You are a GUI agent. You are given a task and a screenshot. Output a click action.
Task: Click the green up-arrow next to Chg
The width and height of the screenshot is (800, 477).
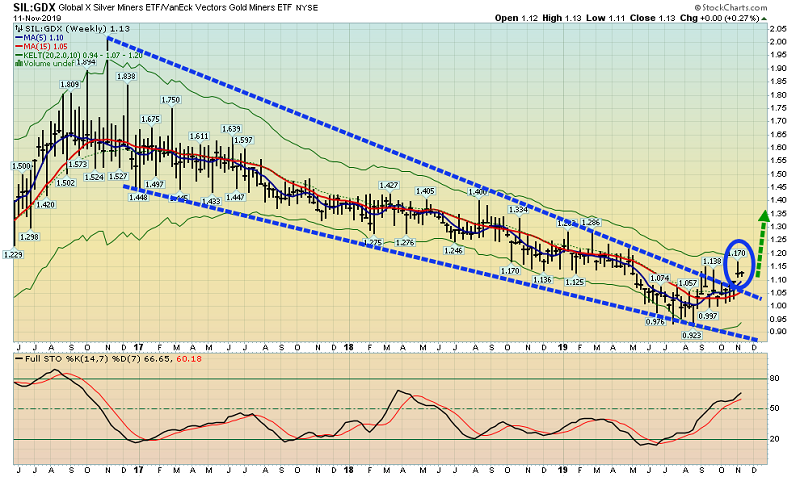[x=764, y=18]
